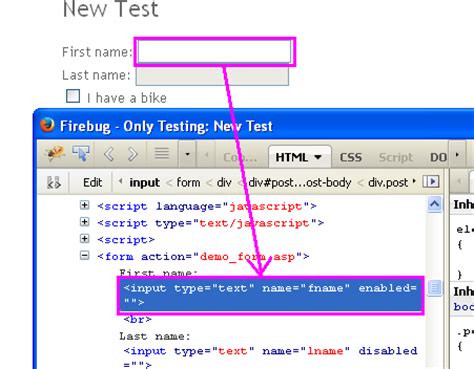
Task: Select the highlighted input fname node
Action: [x=270, y=295]
